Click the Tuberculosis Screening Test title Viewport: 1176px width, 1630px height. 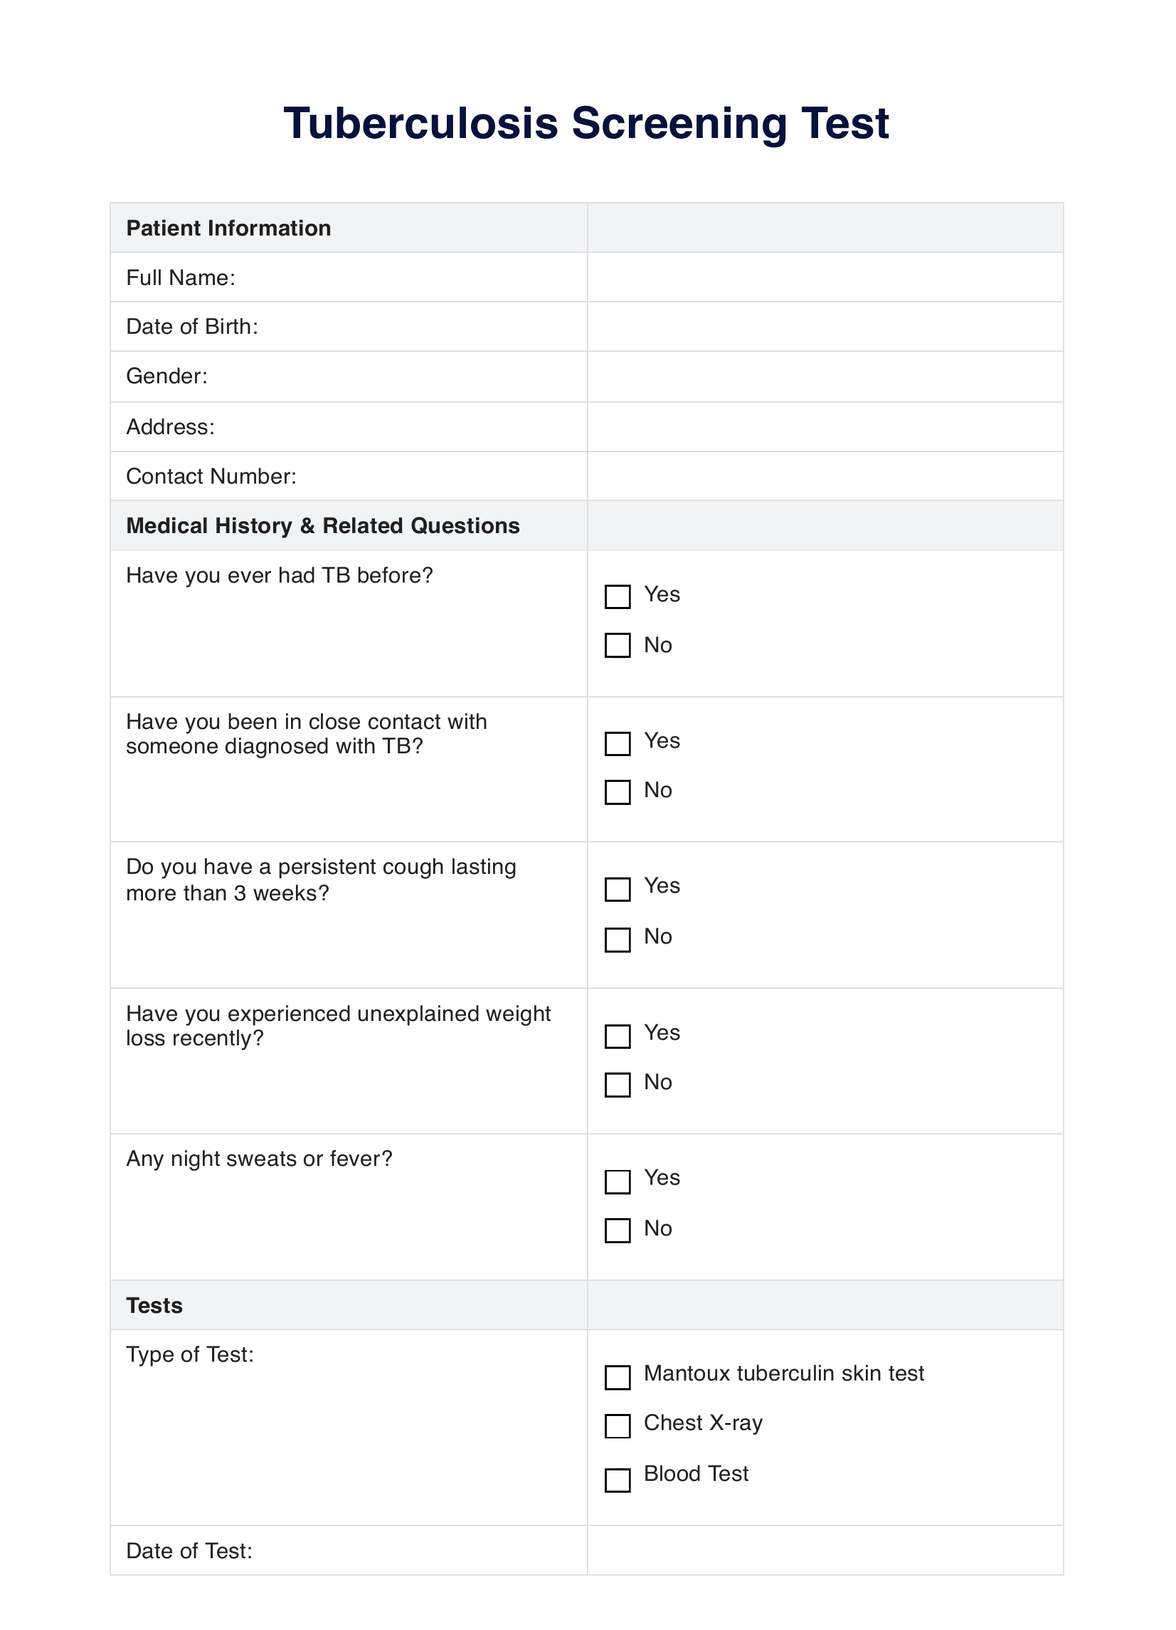[x=586, y=124]
